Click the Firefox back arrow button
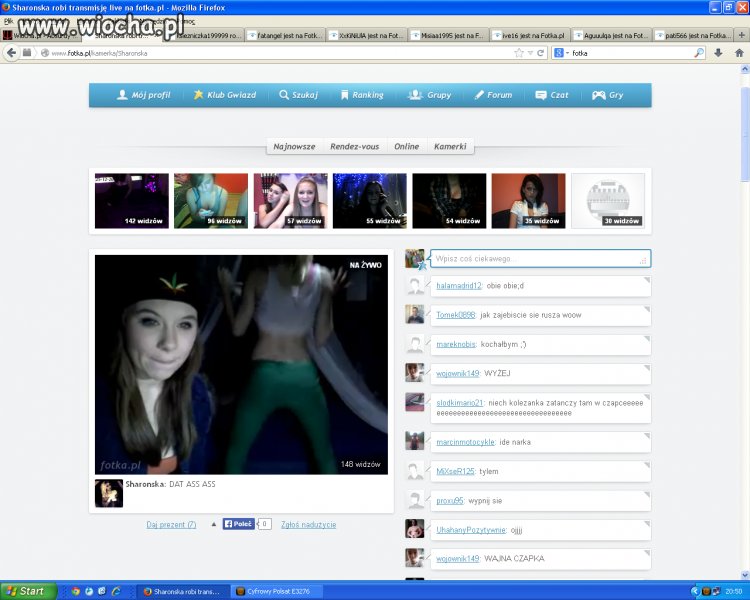Screen dimensions: 750x600 11,53
